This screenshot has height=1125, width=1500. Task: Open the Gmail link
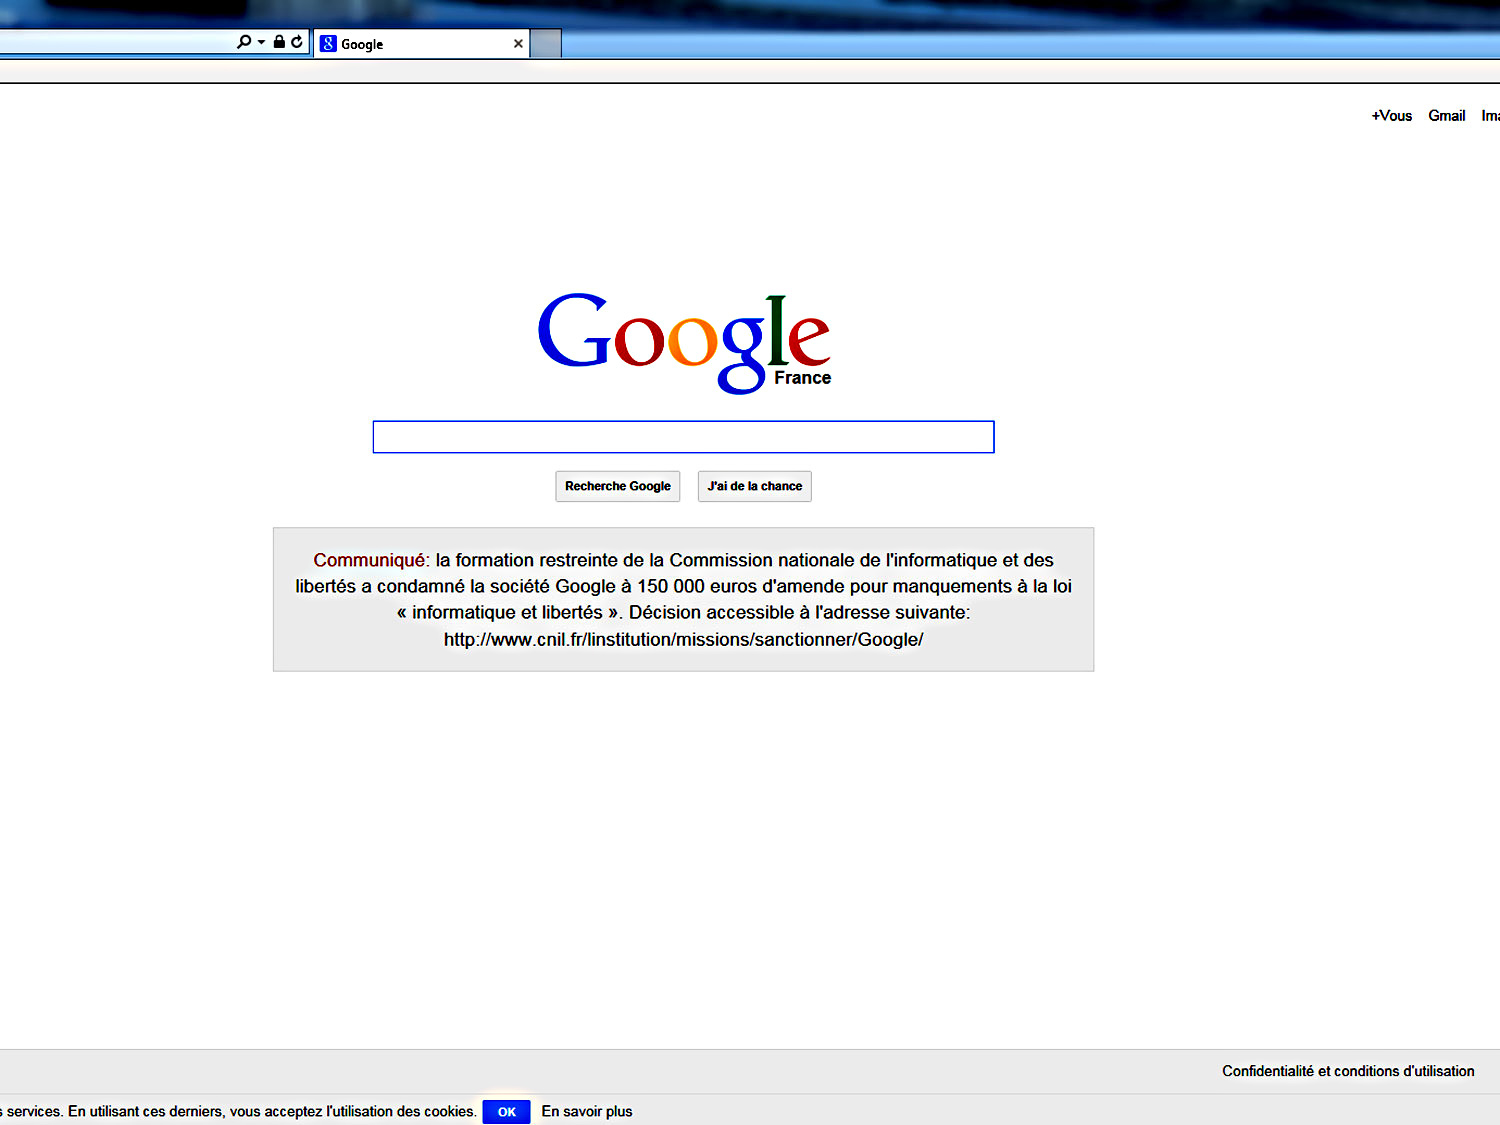pyautogui.click(x=1446, y=116)
